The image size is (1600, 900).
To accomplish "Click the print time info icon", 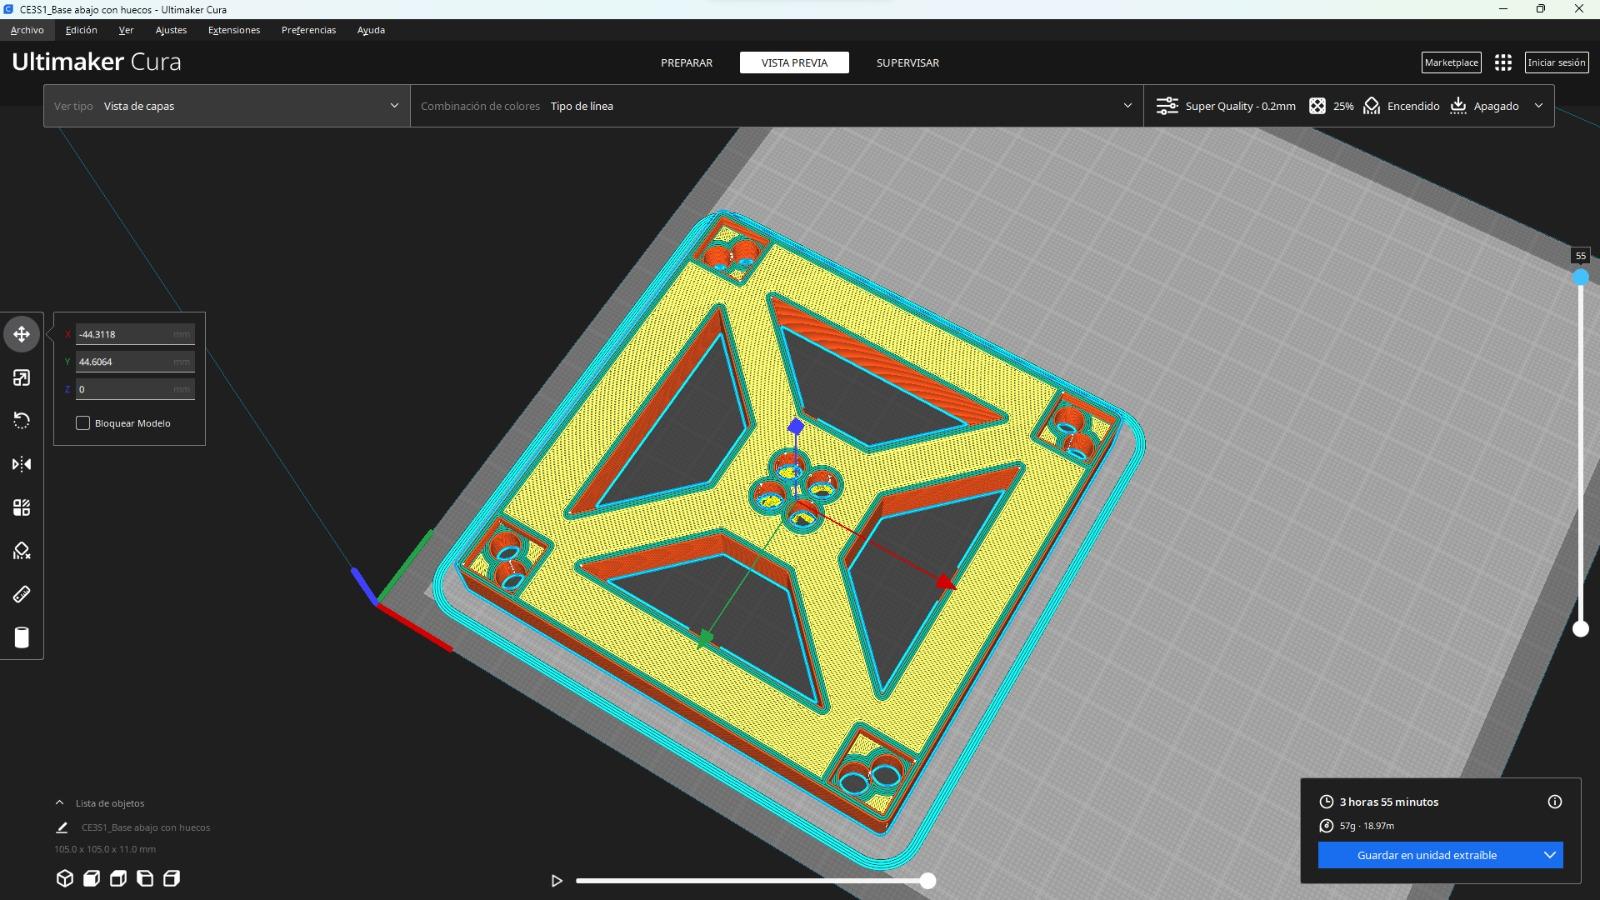I will (x=1555, y=802).
